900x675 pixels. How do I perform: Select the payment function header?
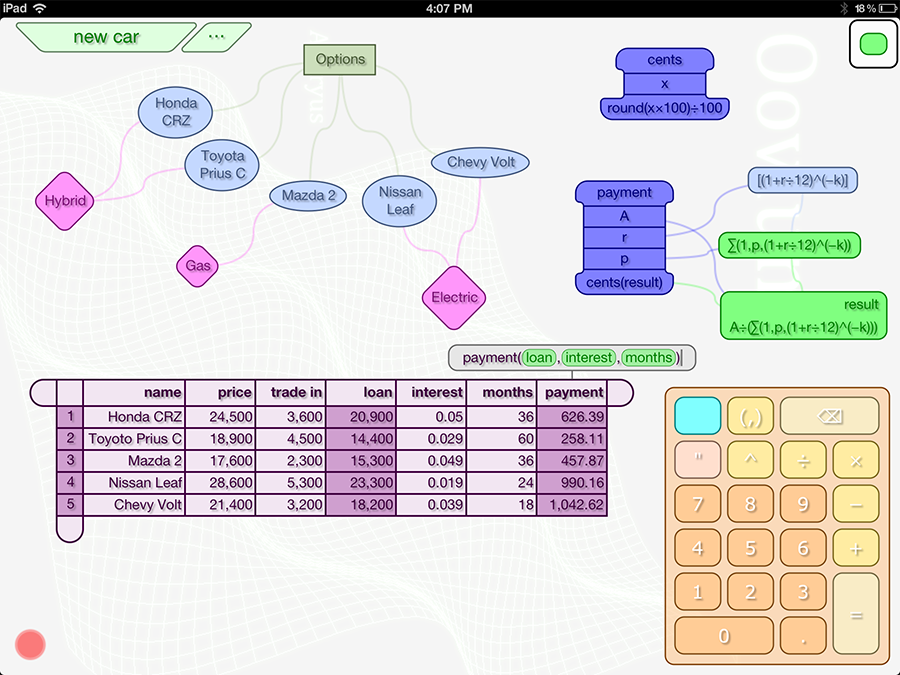(x=624, y=193)
